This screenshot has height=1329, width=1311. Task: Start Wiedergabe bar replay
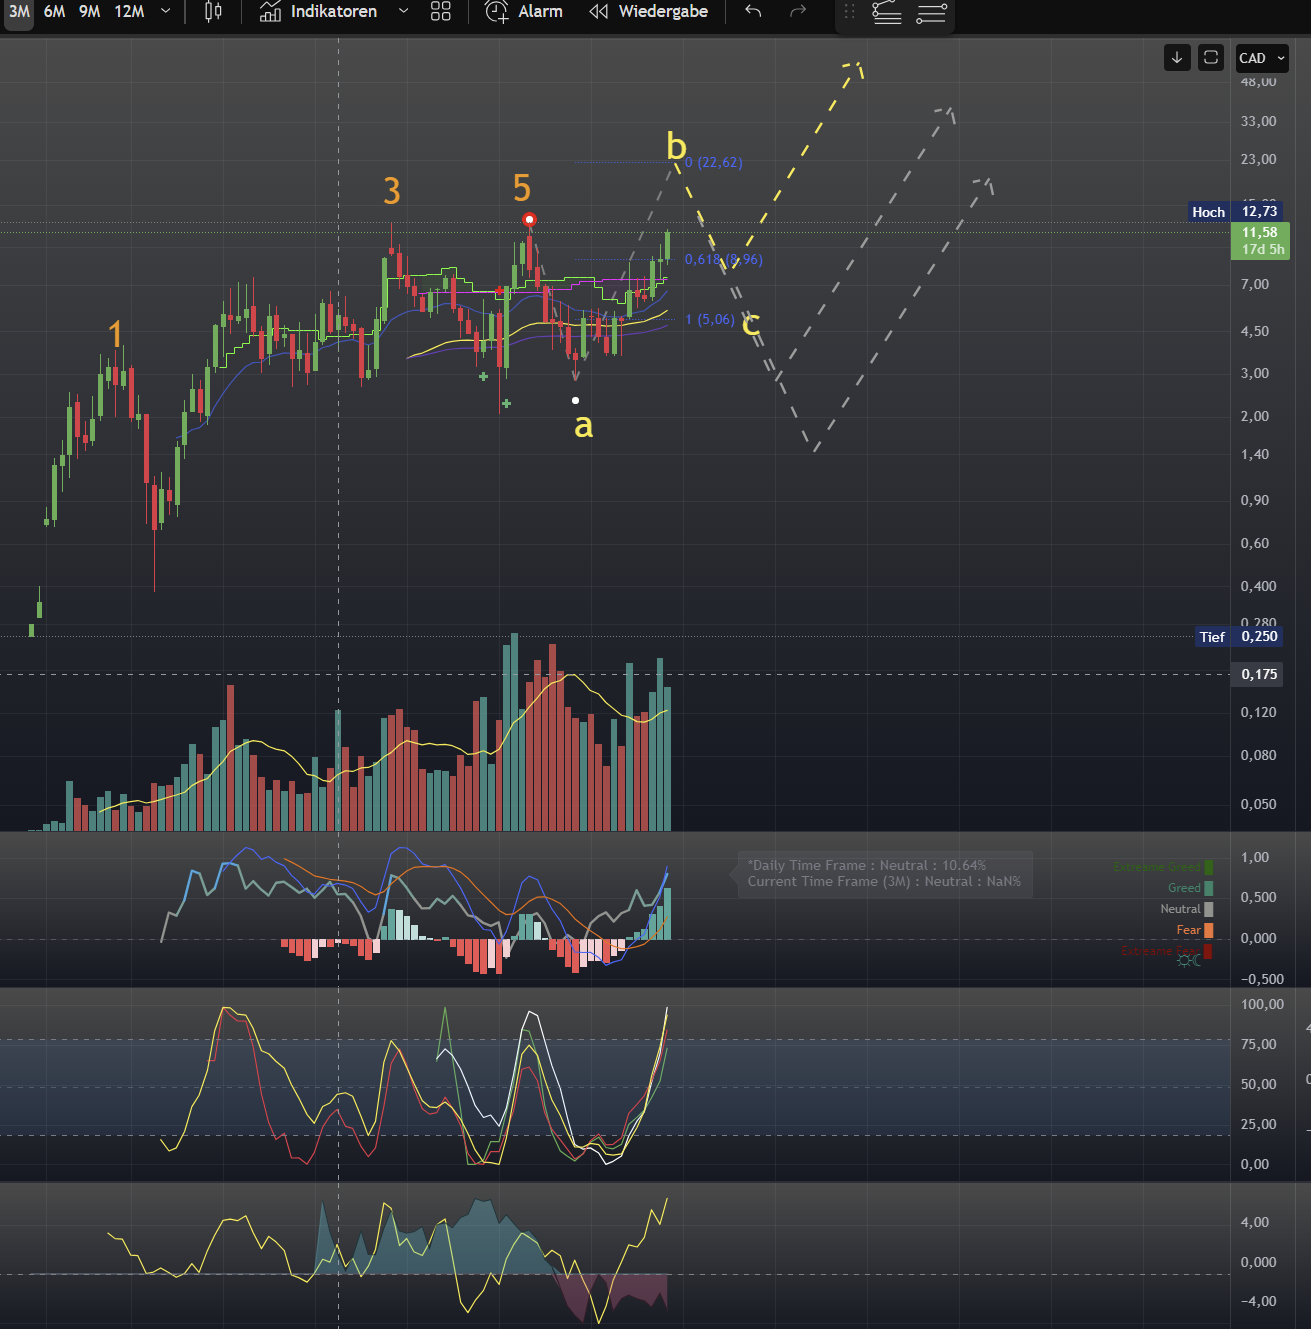click(x=649, y=12)
